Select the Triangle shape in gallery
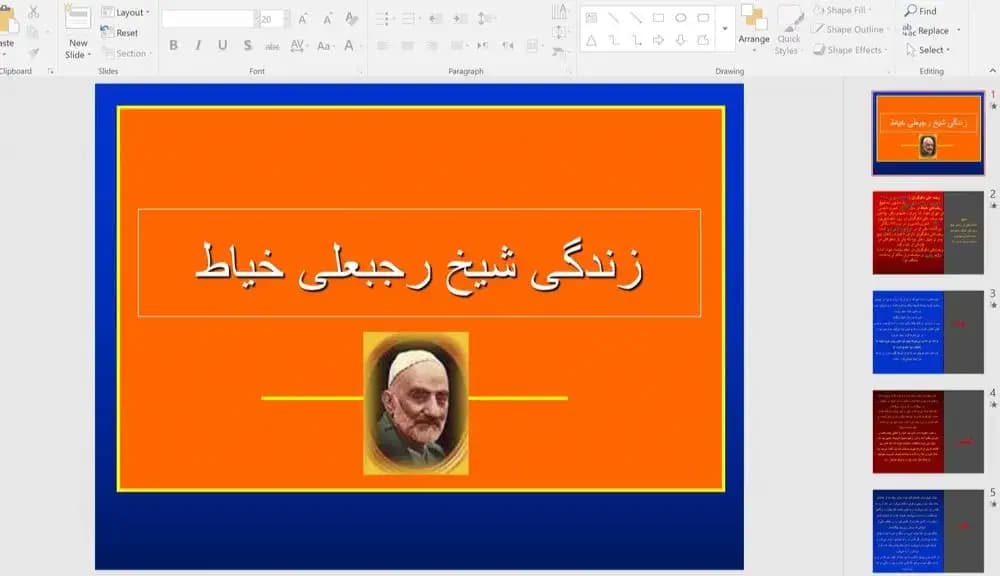This screenshot has width=1000, height=576. coord(591,41)
